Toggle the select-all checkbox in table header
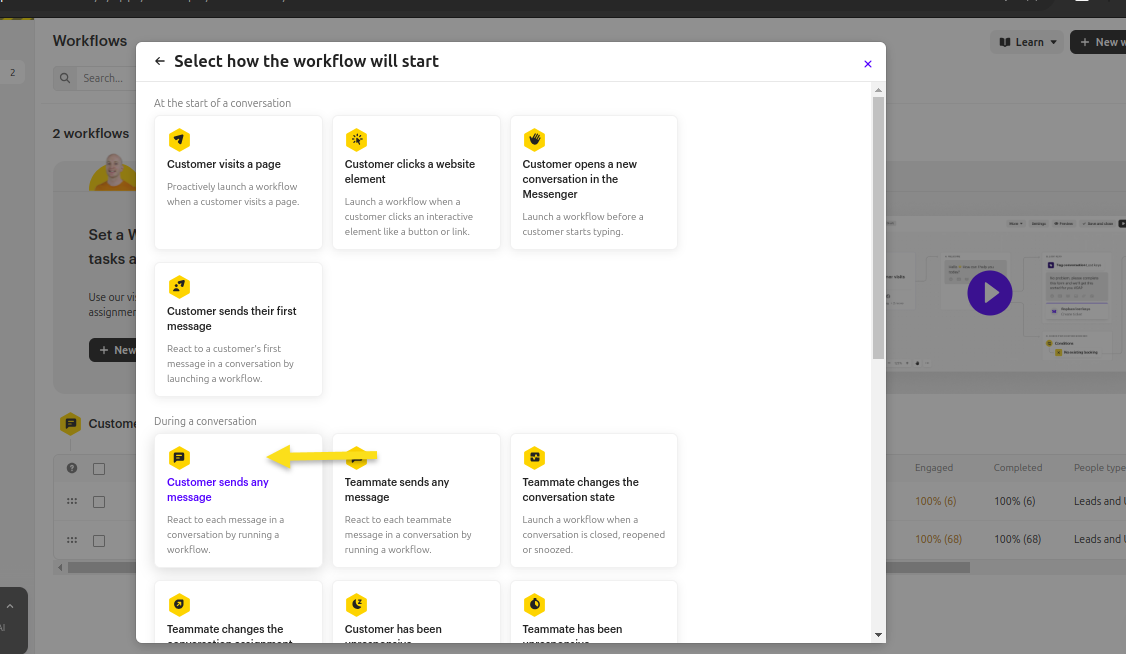Image resolution: width=1126 pixels, height=654 pixels. coord(99,469)
